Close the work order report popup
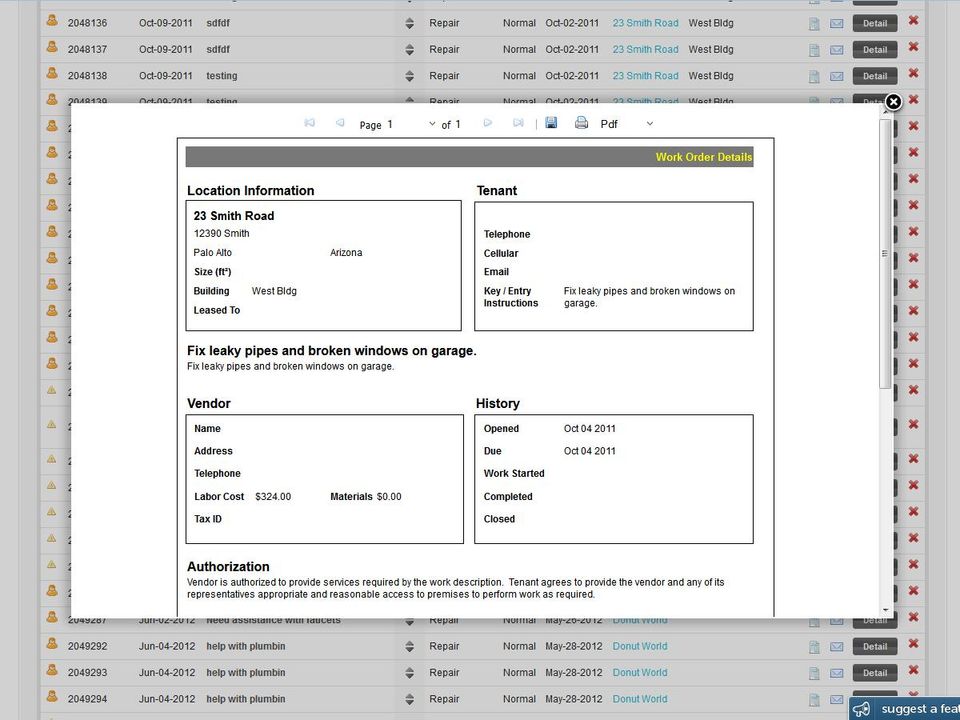This screenshot has height=720, width=960. [893, 102]
